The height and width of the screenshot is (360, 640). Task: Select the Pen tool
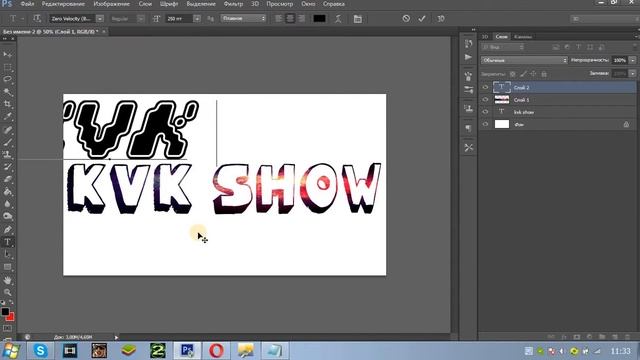(x=7, y=230)
